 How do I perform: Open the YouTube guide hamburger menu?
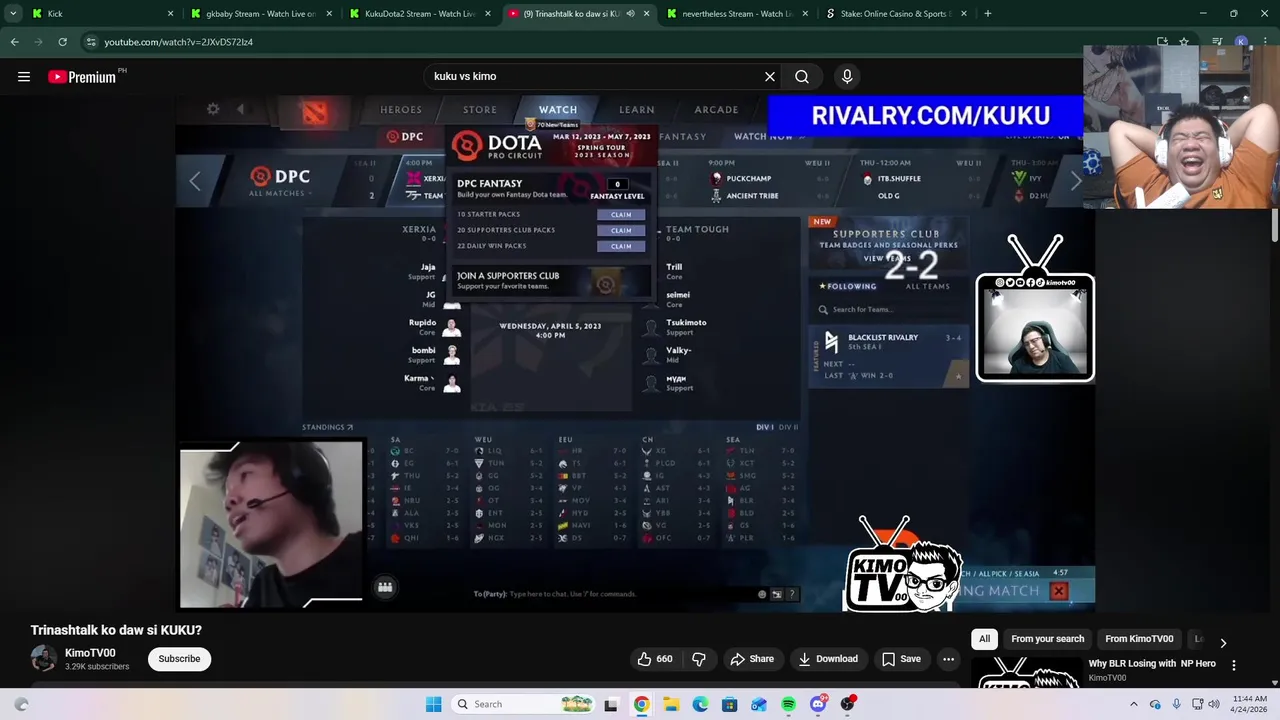point(24,76)
